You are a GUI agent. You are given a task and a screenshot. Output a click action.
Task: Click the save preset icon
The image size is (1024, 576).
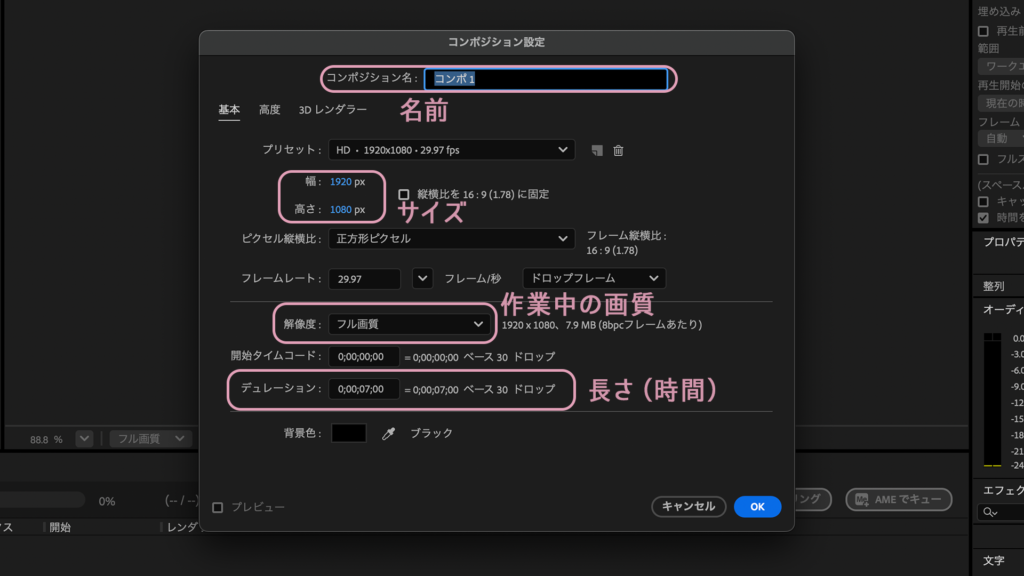[597, 150]
